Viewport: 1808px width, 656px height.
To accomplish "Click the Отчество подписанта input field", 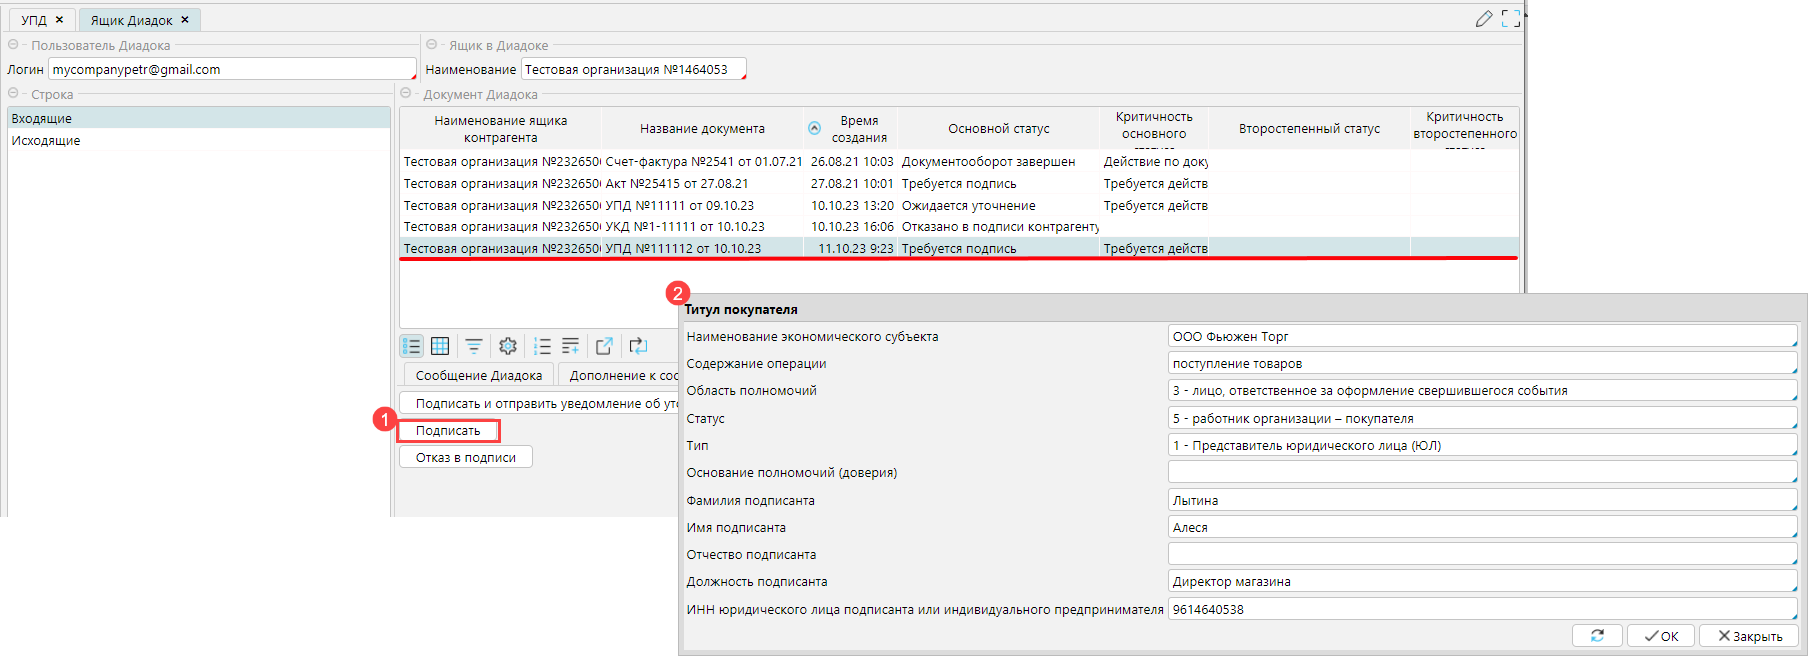I will pyautogui.click(x=1480, y=555).
